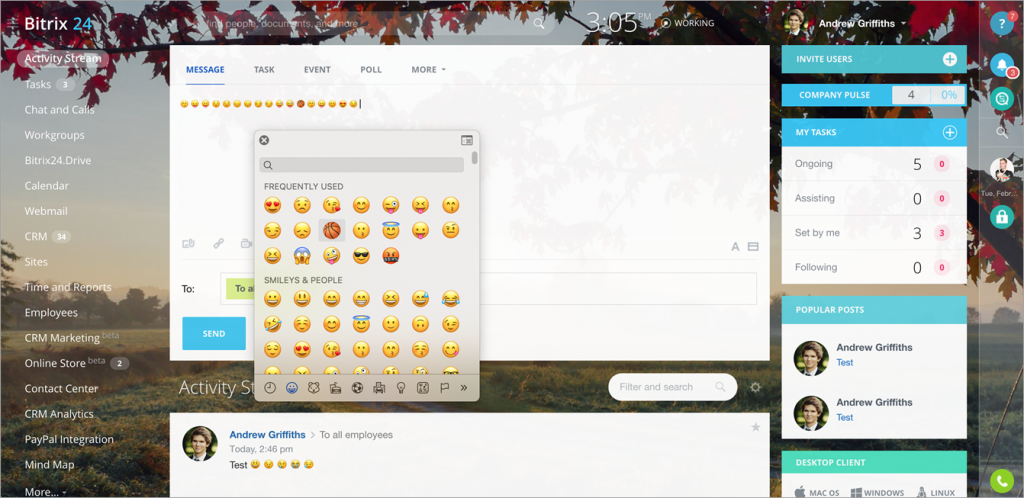
Task: Invite users with the plus icon
Action: (950, 59)
